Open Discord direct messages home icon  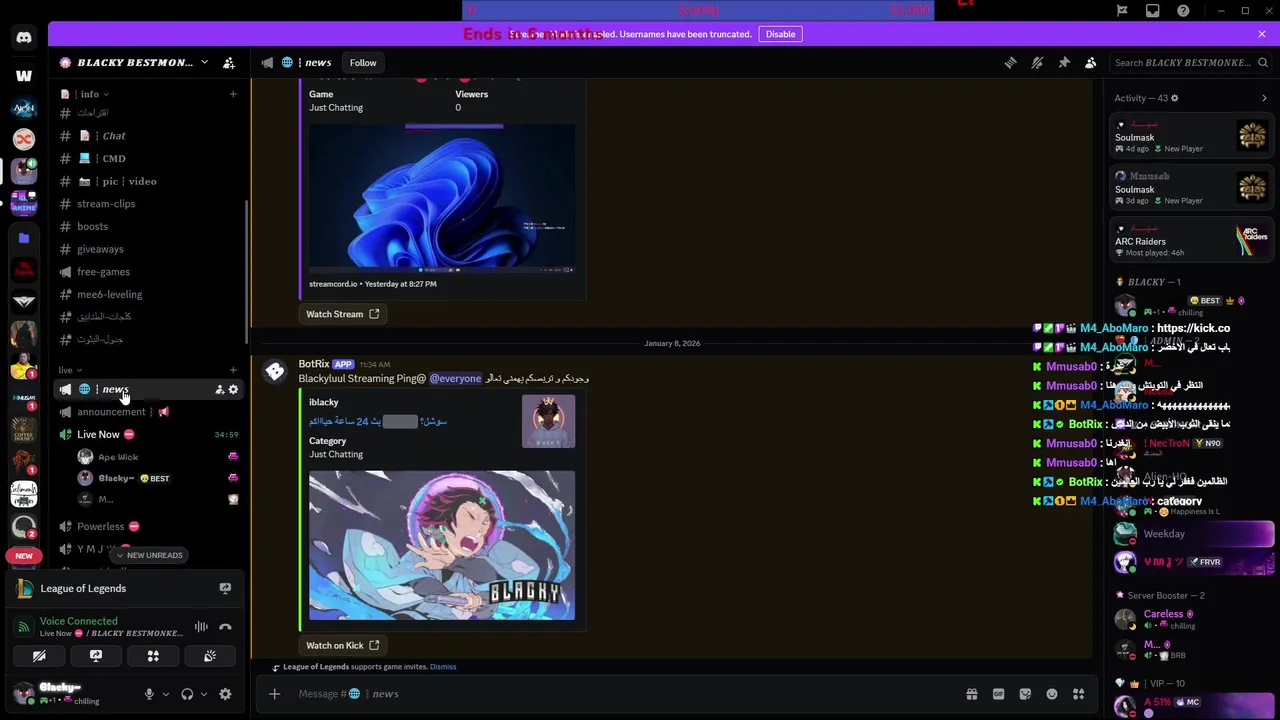click(24, 38)
